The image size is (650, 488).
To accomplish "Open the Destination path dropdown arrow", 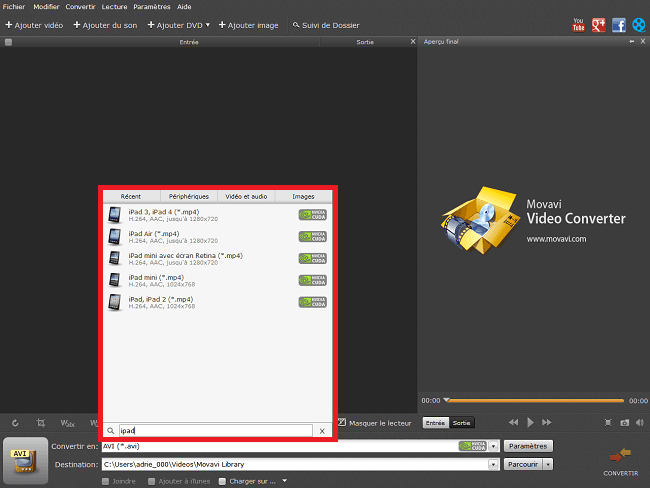I will tap(493, 464).
